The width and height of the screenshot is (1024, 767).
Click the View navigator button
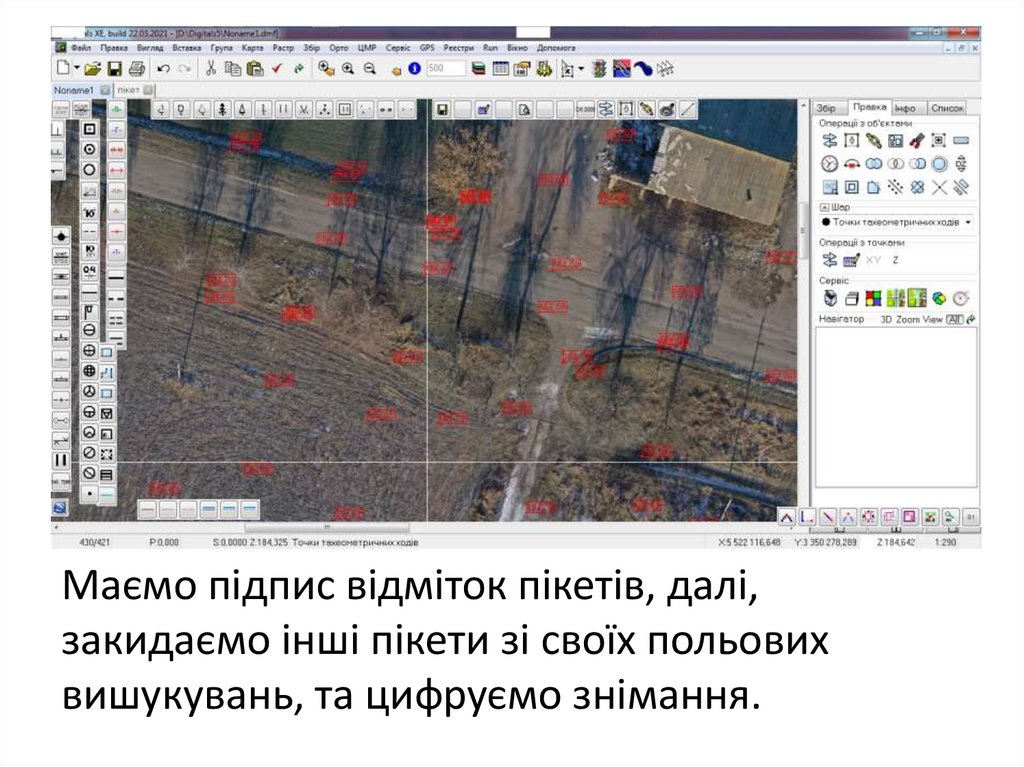[933, 319]
